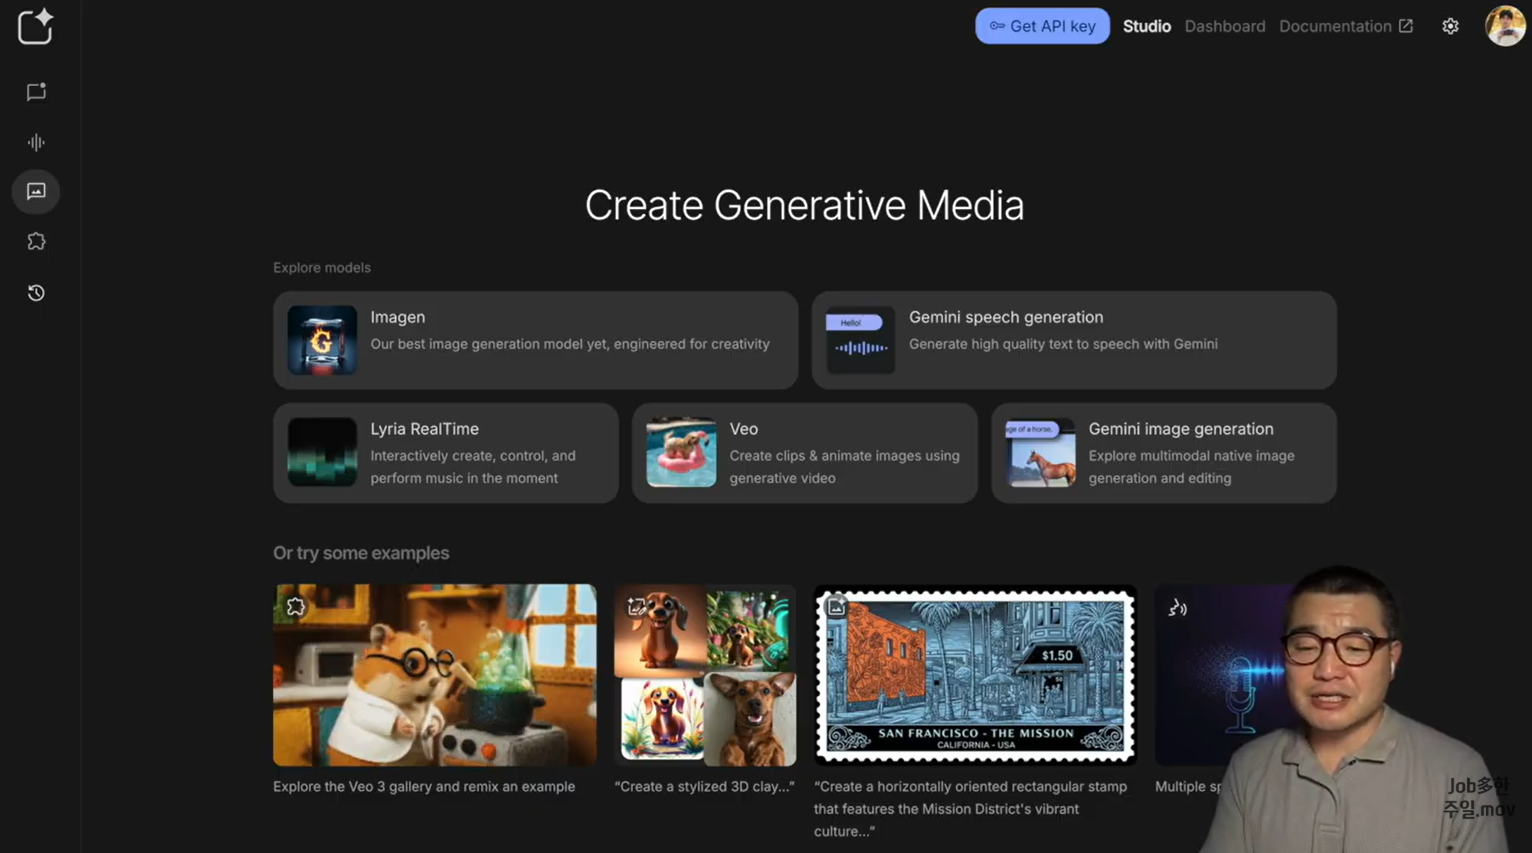Open the Lyria RealTime model card
The image size is (1532, 853).
[445, 453]
